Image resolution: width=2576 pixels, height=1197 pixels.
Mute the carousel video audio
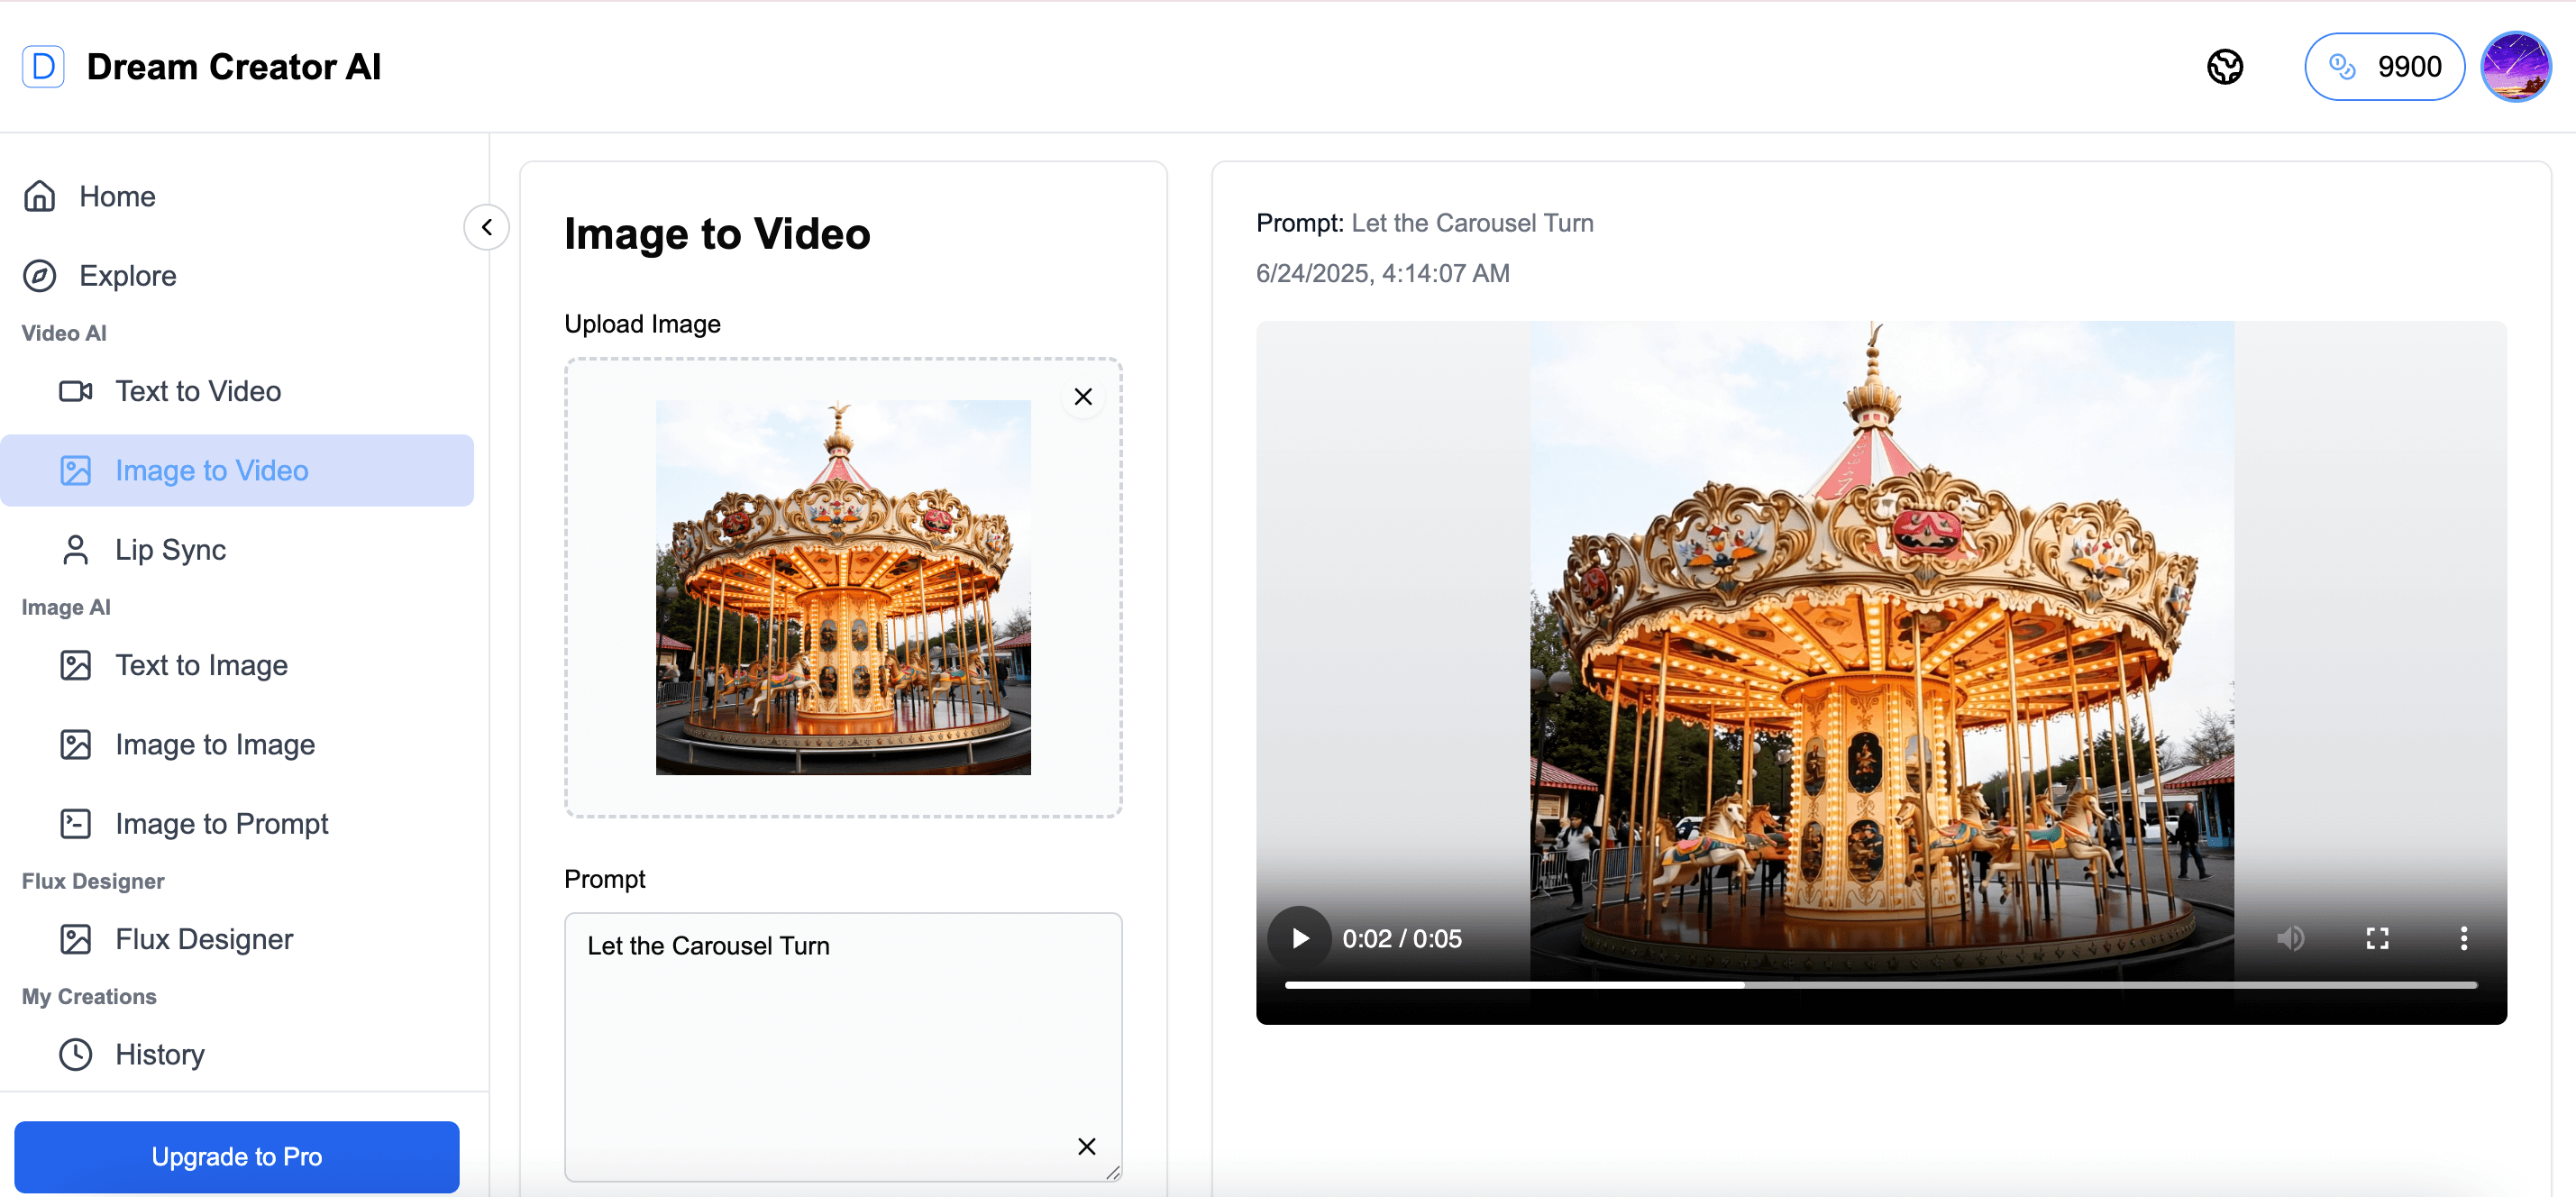tap(2292, 937)
